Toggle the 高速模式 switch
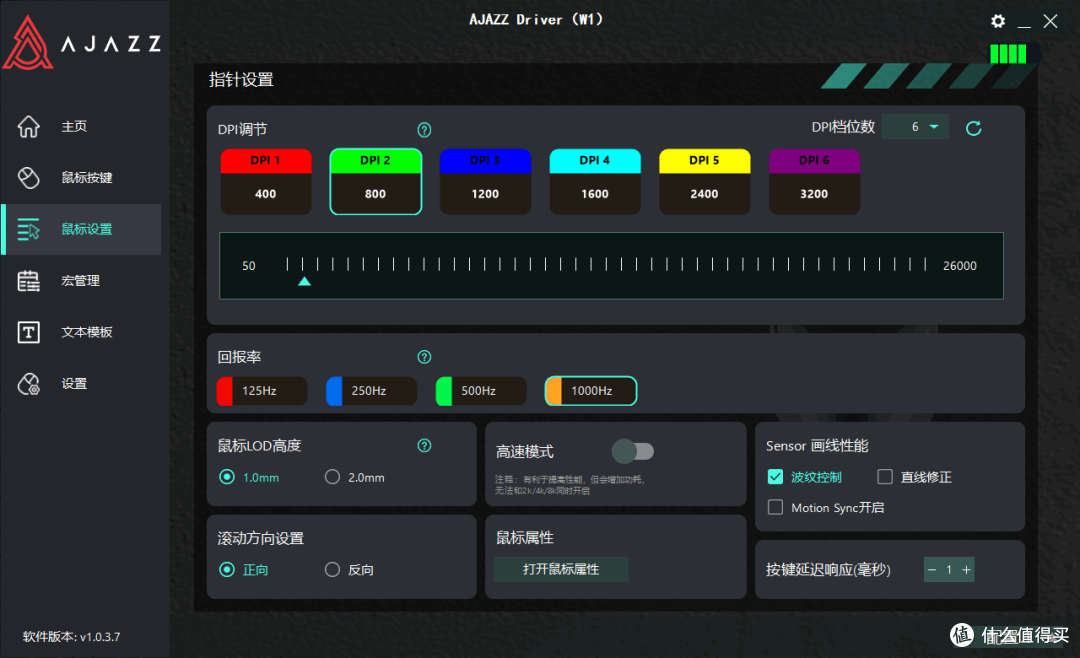 [632, 451]
